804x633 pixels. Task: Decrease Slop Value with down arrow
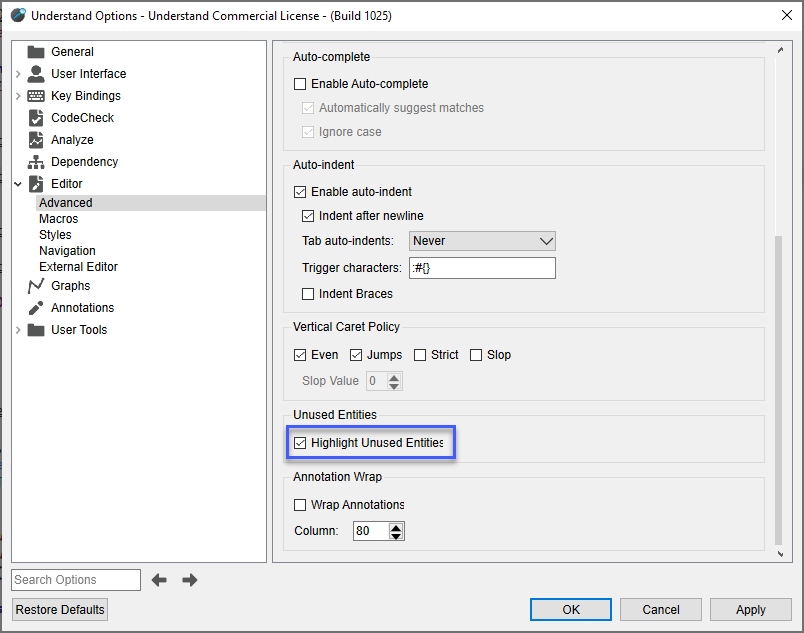[x=394, y=385]
